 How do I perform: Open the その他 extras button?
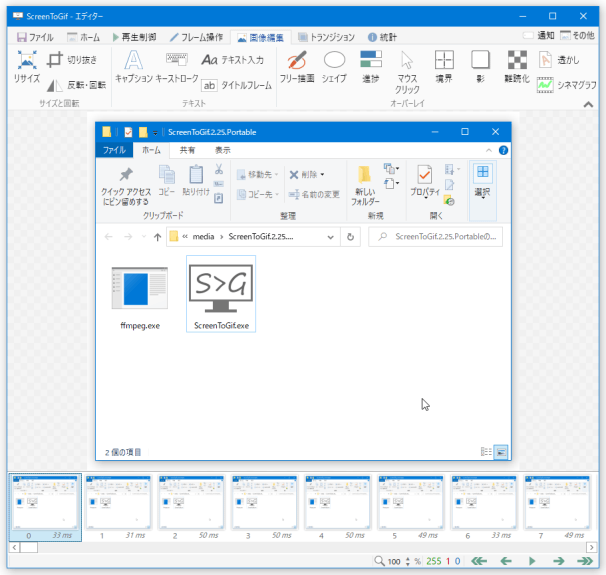[x=579, y=35]
